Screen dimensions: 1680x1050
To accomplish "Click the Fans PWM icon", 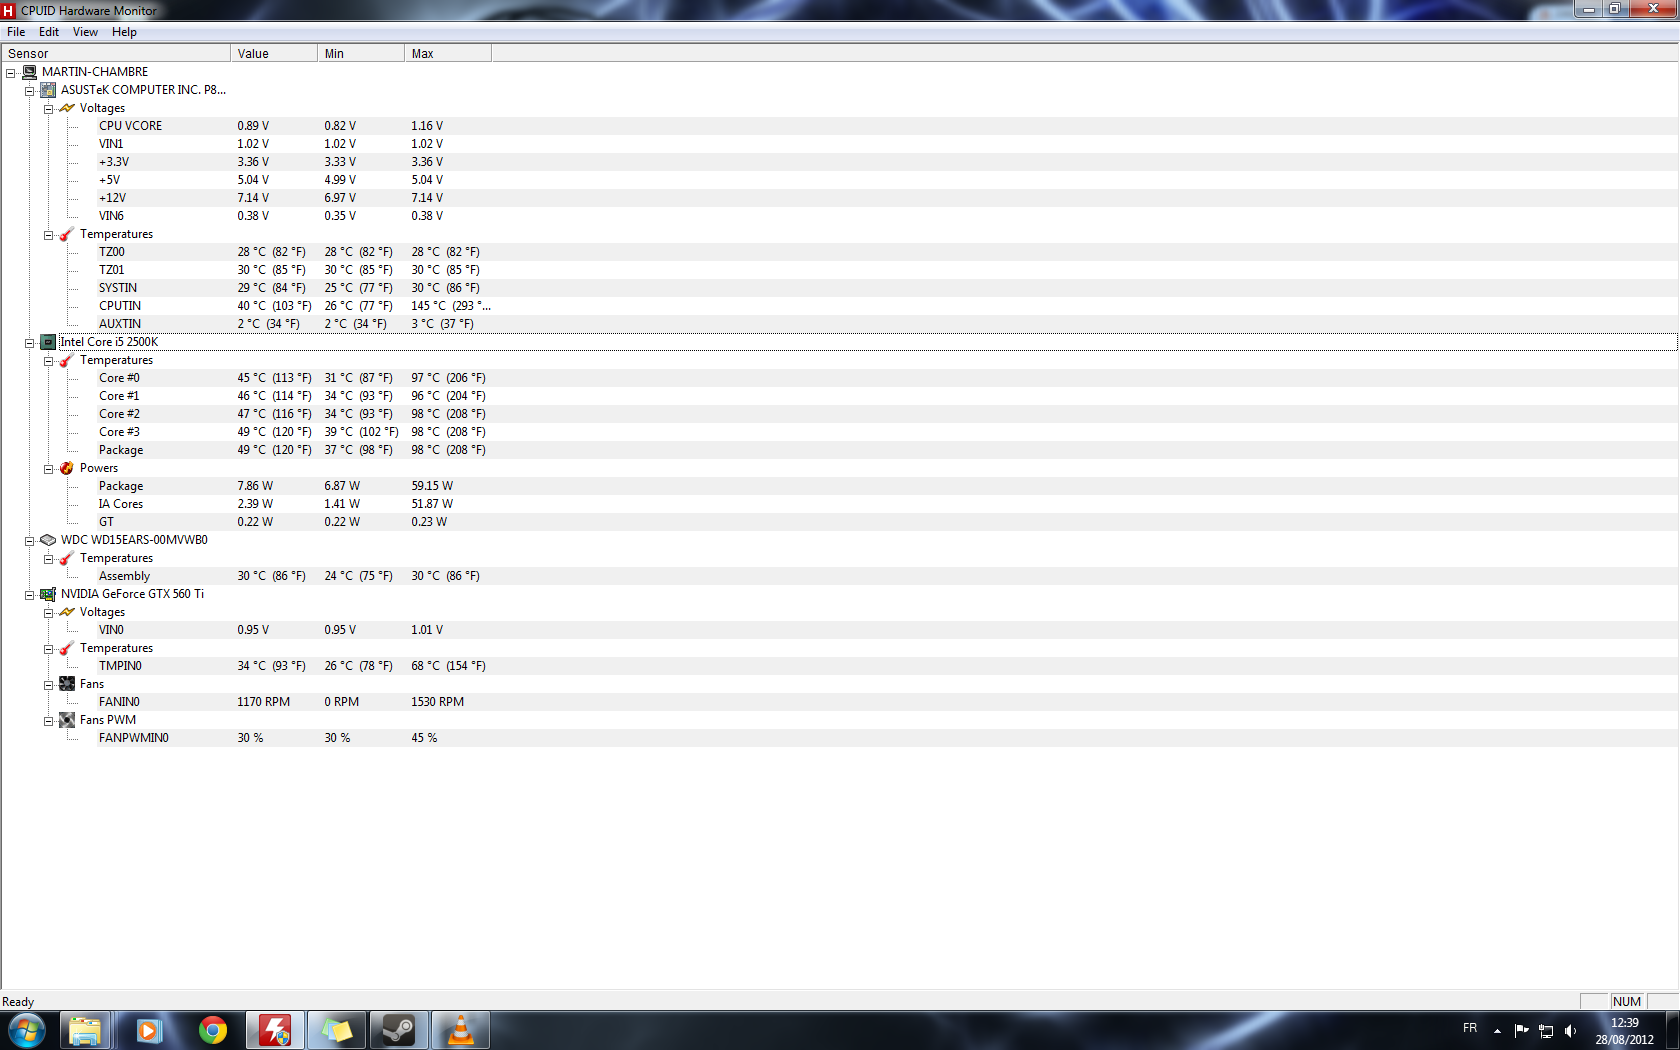I will (67, 720).
